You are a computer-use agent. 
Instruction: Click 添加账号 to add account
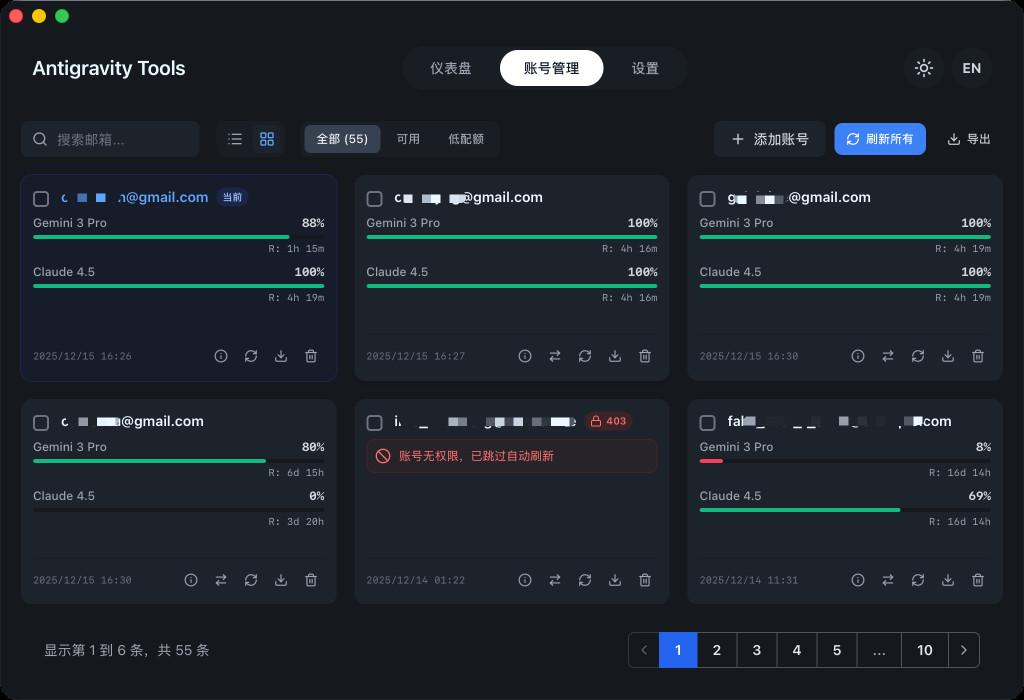click(769, 139)
